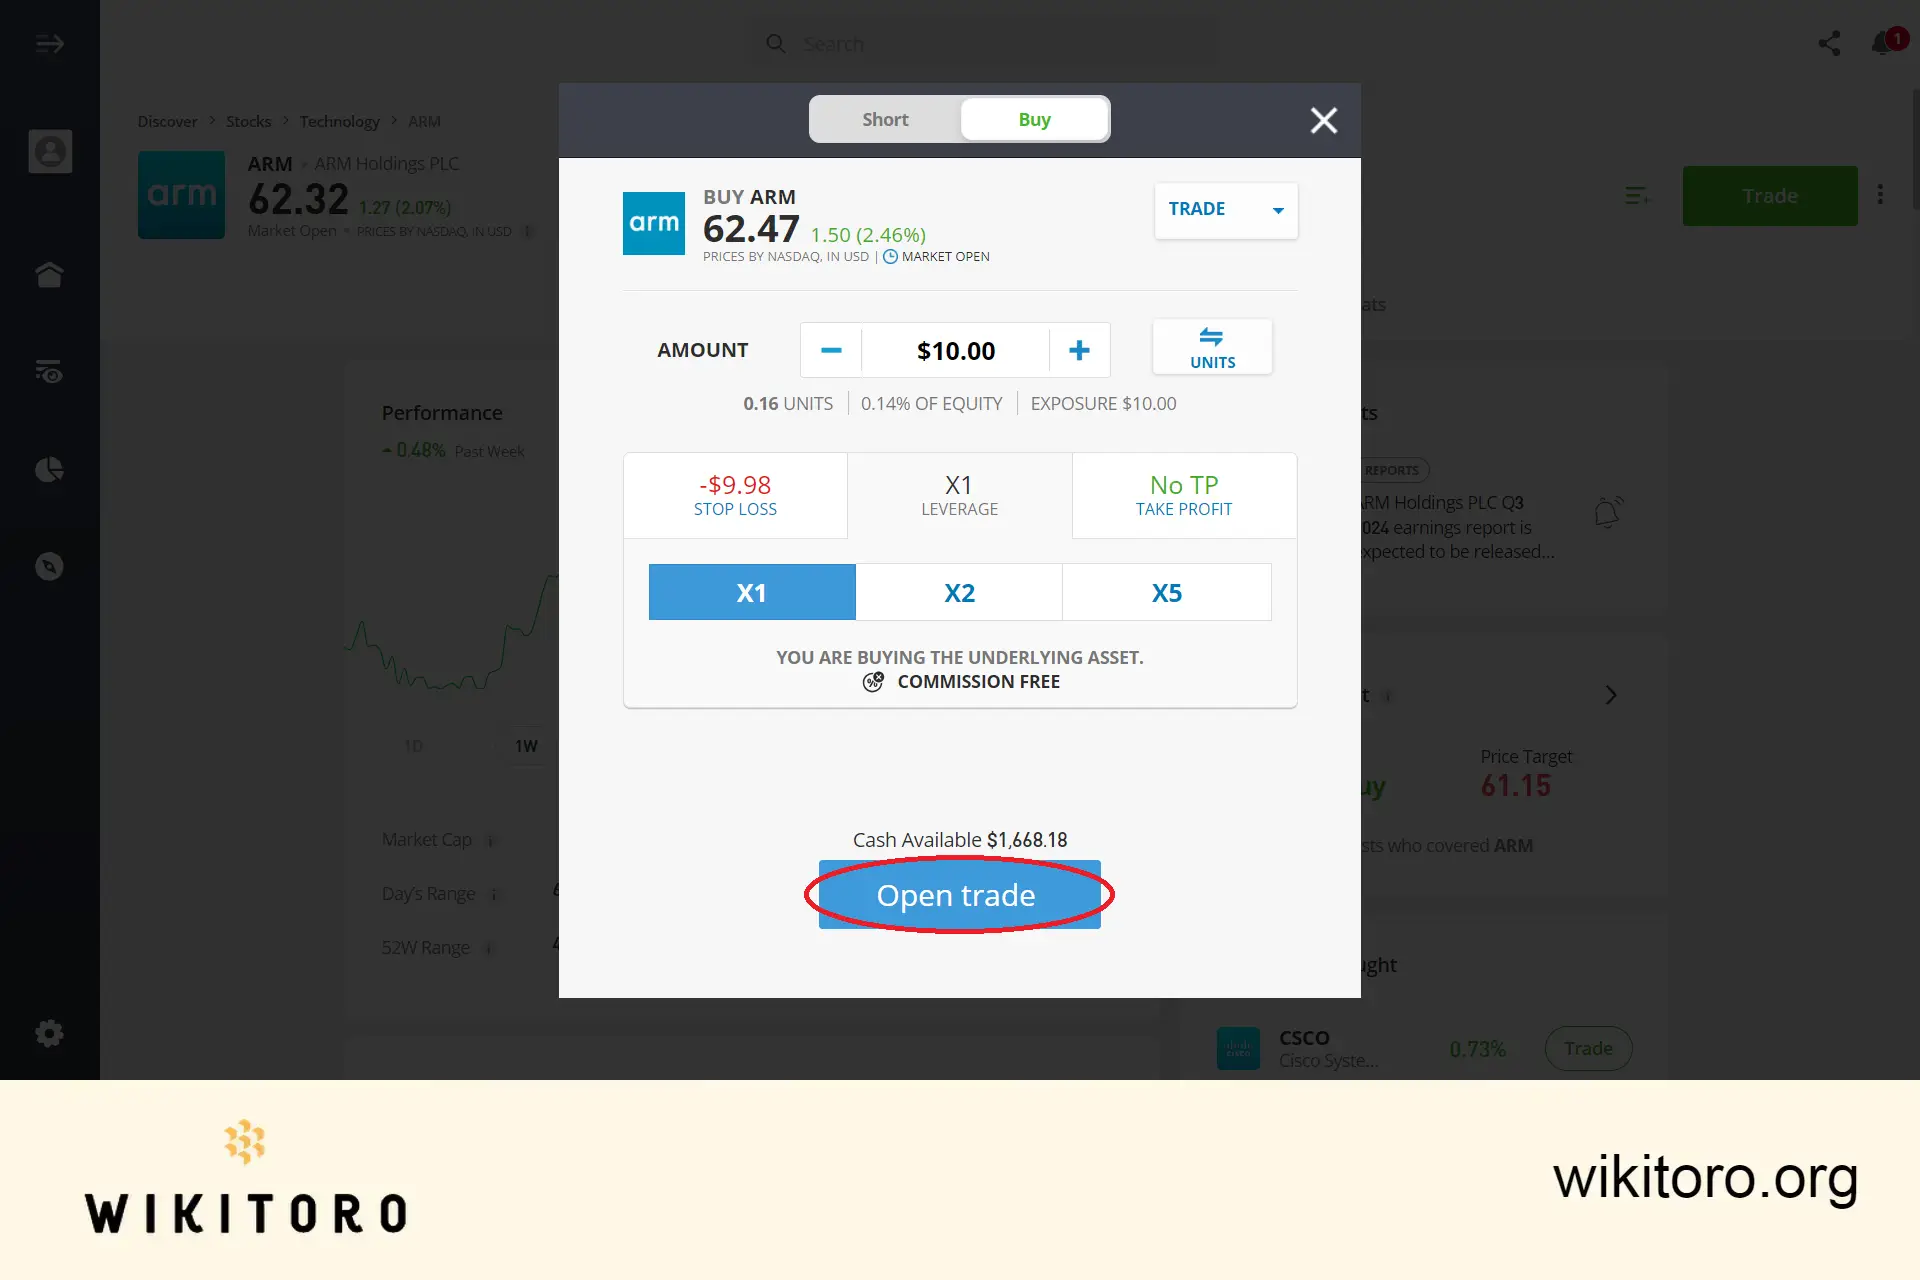Image resolution: width=1920 pixels, height=1280 pixels.
Task: Click the share/export icon top right
Action: click(x=1829, y=41)
